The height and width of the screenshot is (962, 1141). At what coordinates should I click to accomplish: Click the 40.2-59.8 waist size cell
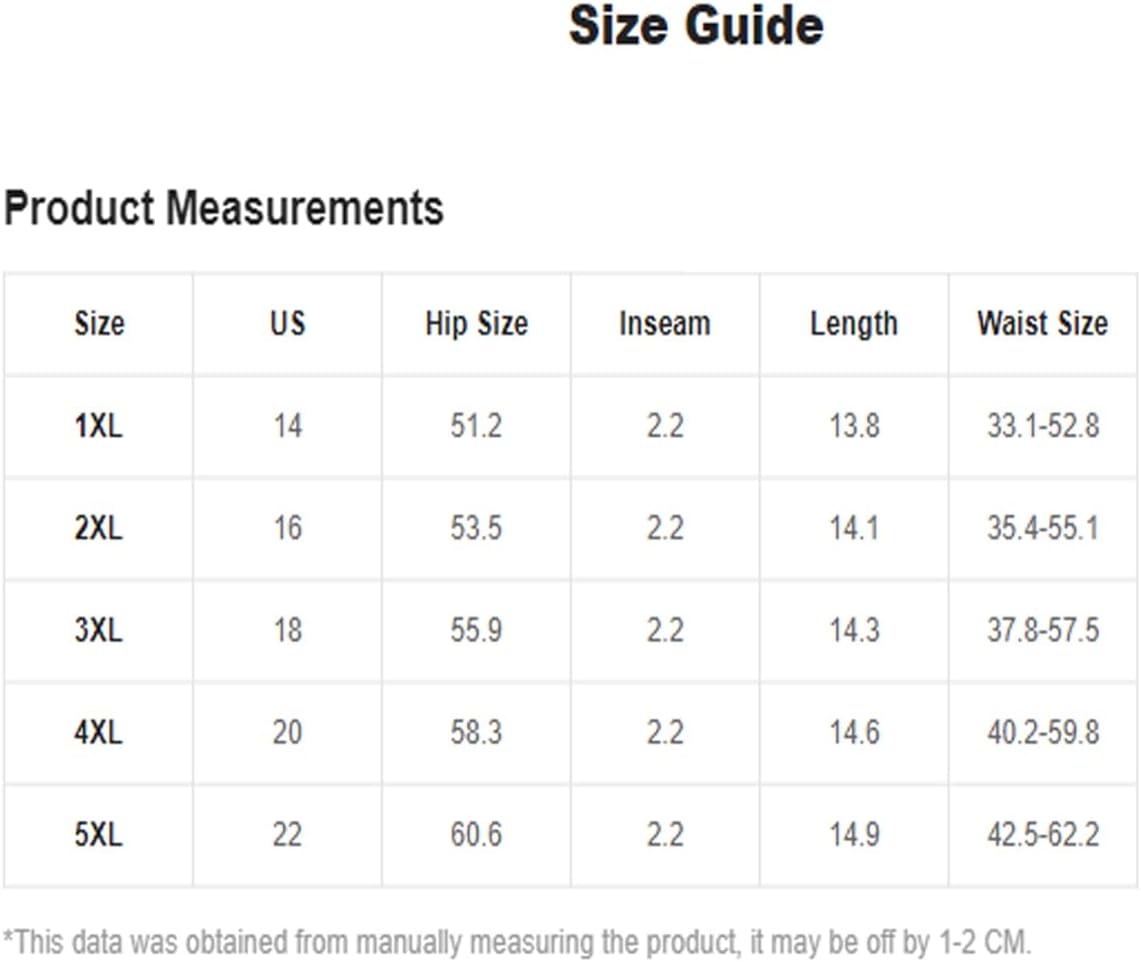(1043, 733)
